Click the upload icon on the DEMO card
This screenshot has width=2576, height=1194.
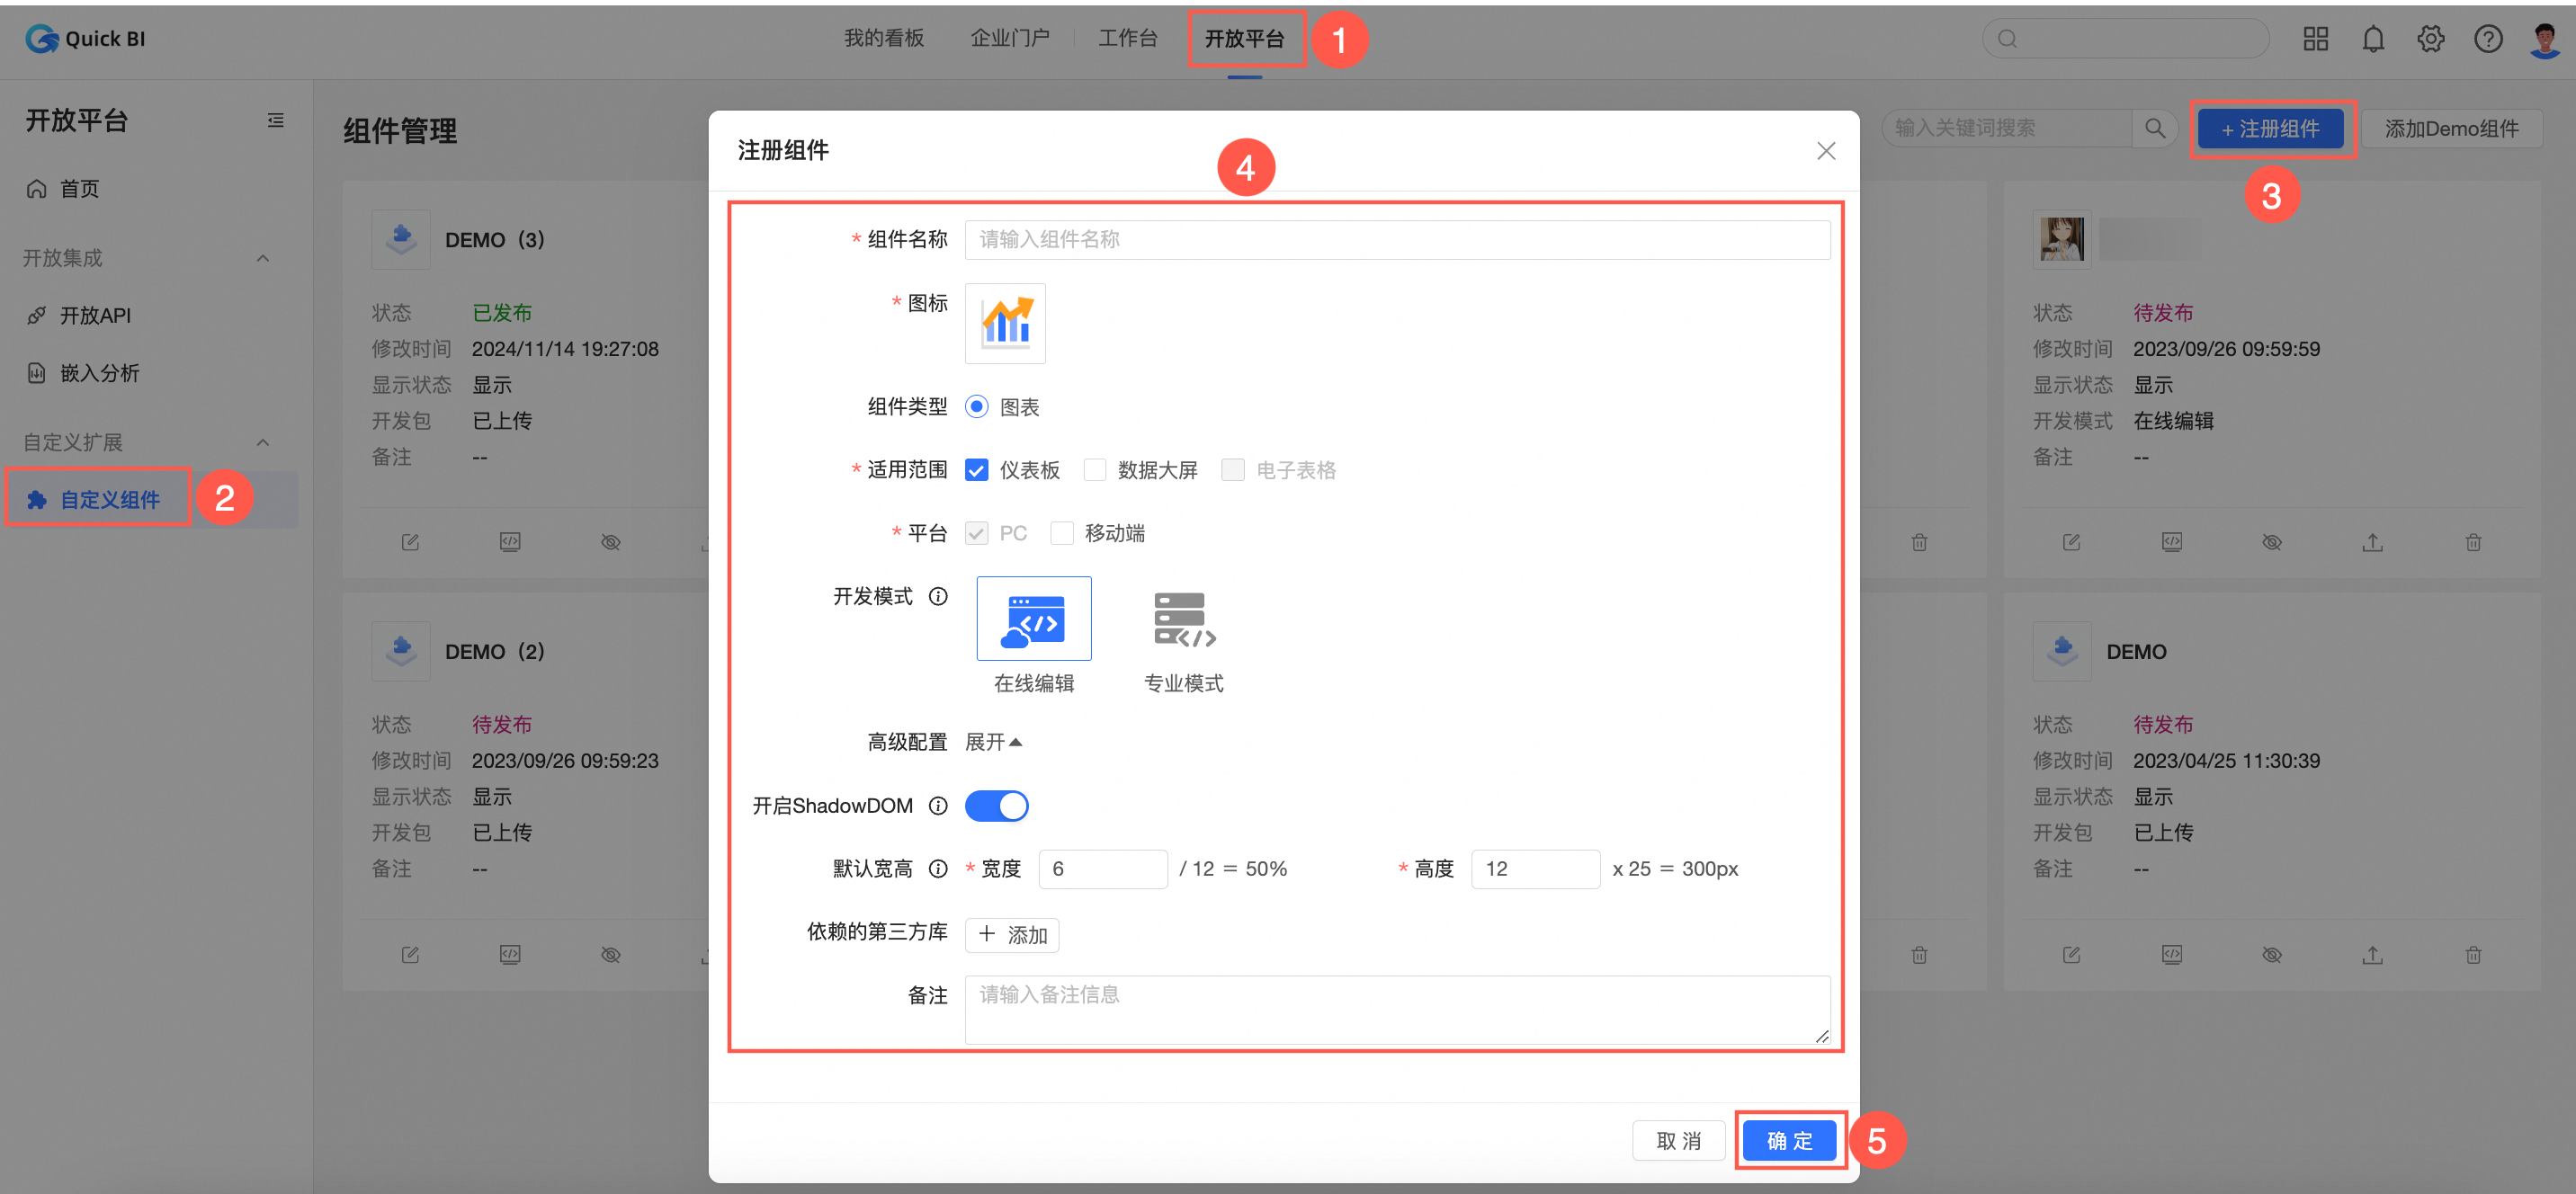[x=2373, y=954]
